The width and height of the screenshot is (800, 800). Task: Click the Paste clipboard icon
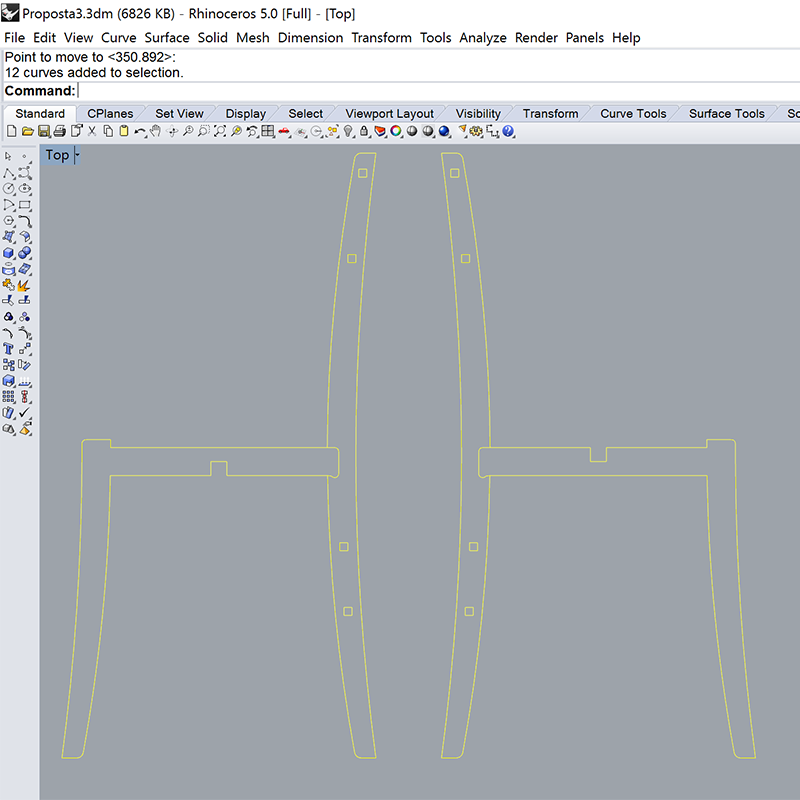124,131
